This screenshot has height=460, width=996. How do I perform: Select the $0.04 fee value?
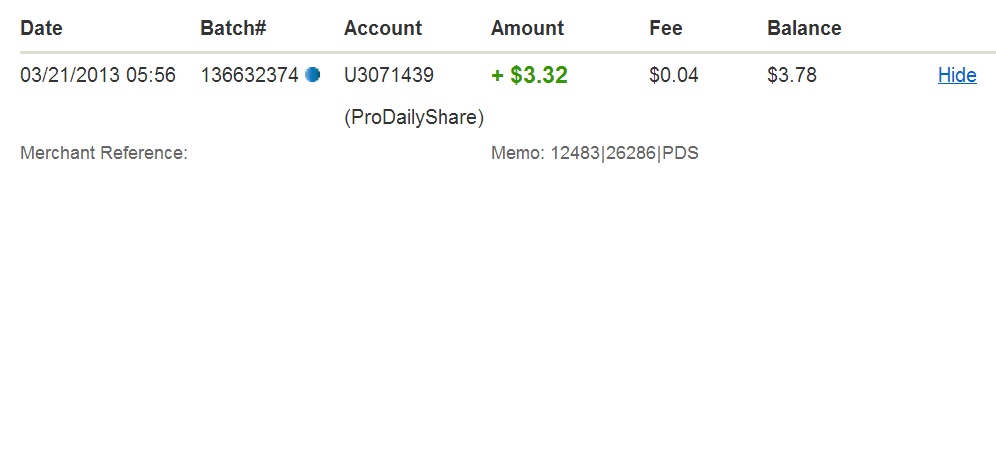[674, 75]
